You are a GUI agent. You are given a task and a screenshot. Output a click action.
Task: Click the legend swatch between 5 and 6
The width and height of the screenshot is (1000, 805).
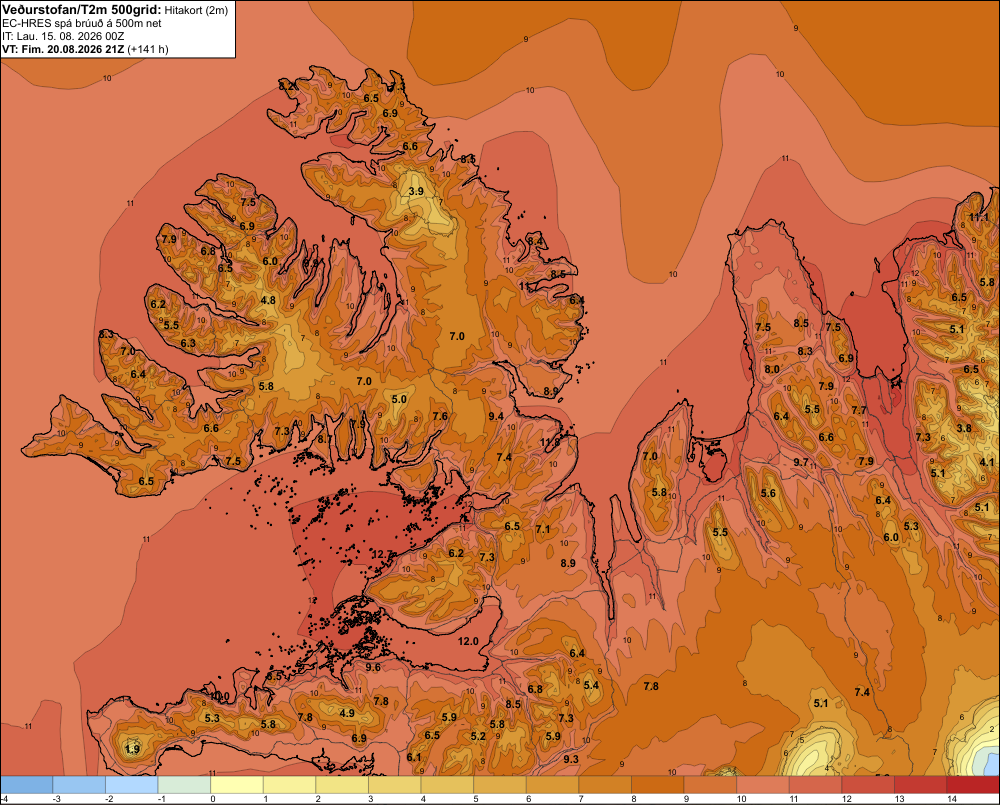click(500, 785)
